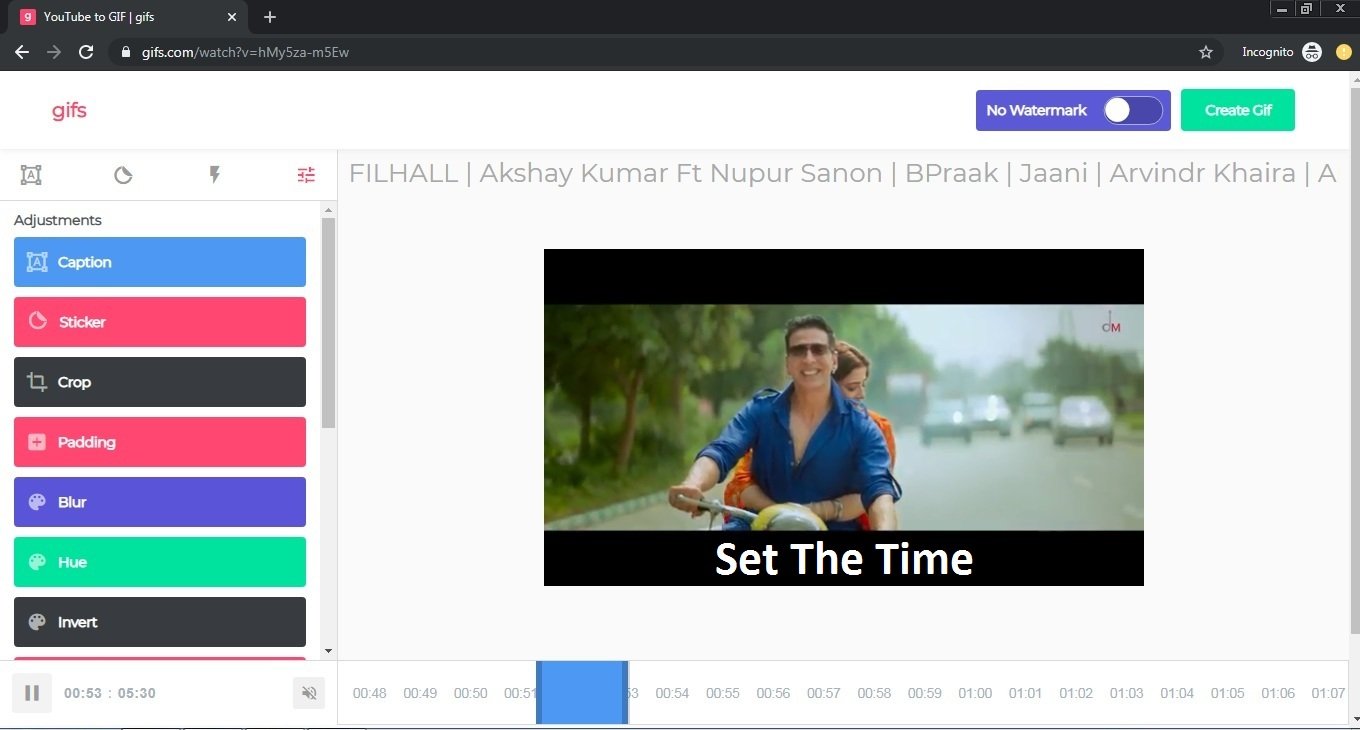Screen dimensions: 1360x730
Task: Apply the Blur adjustment
Action: tap(160, 502)
